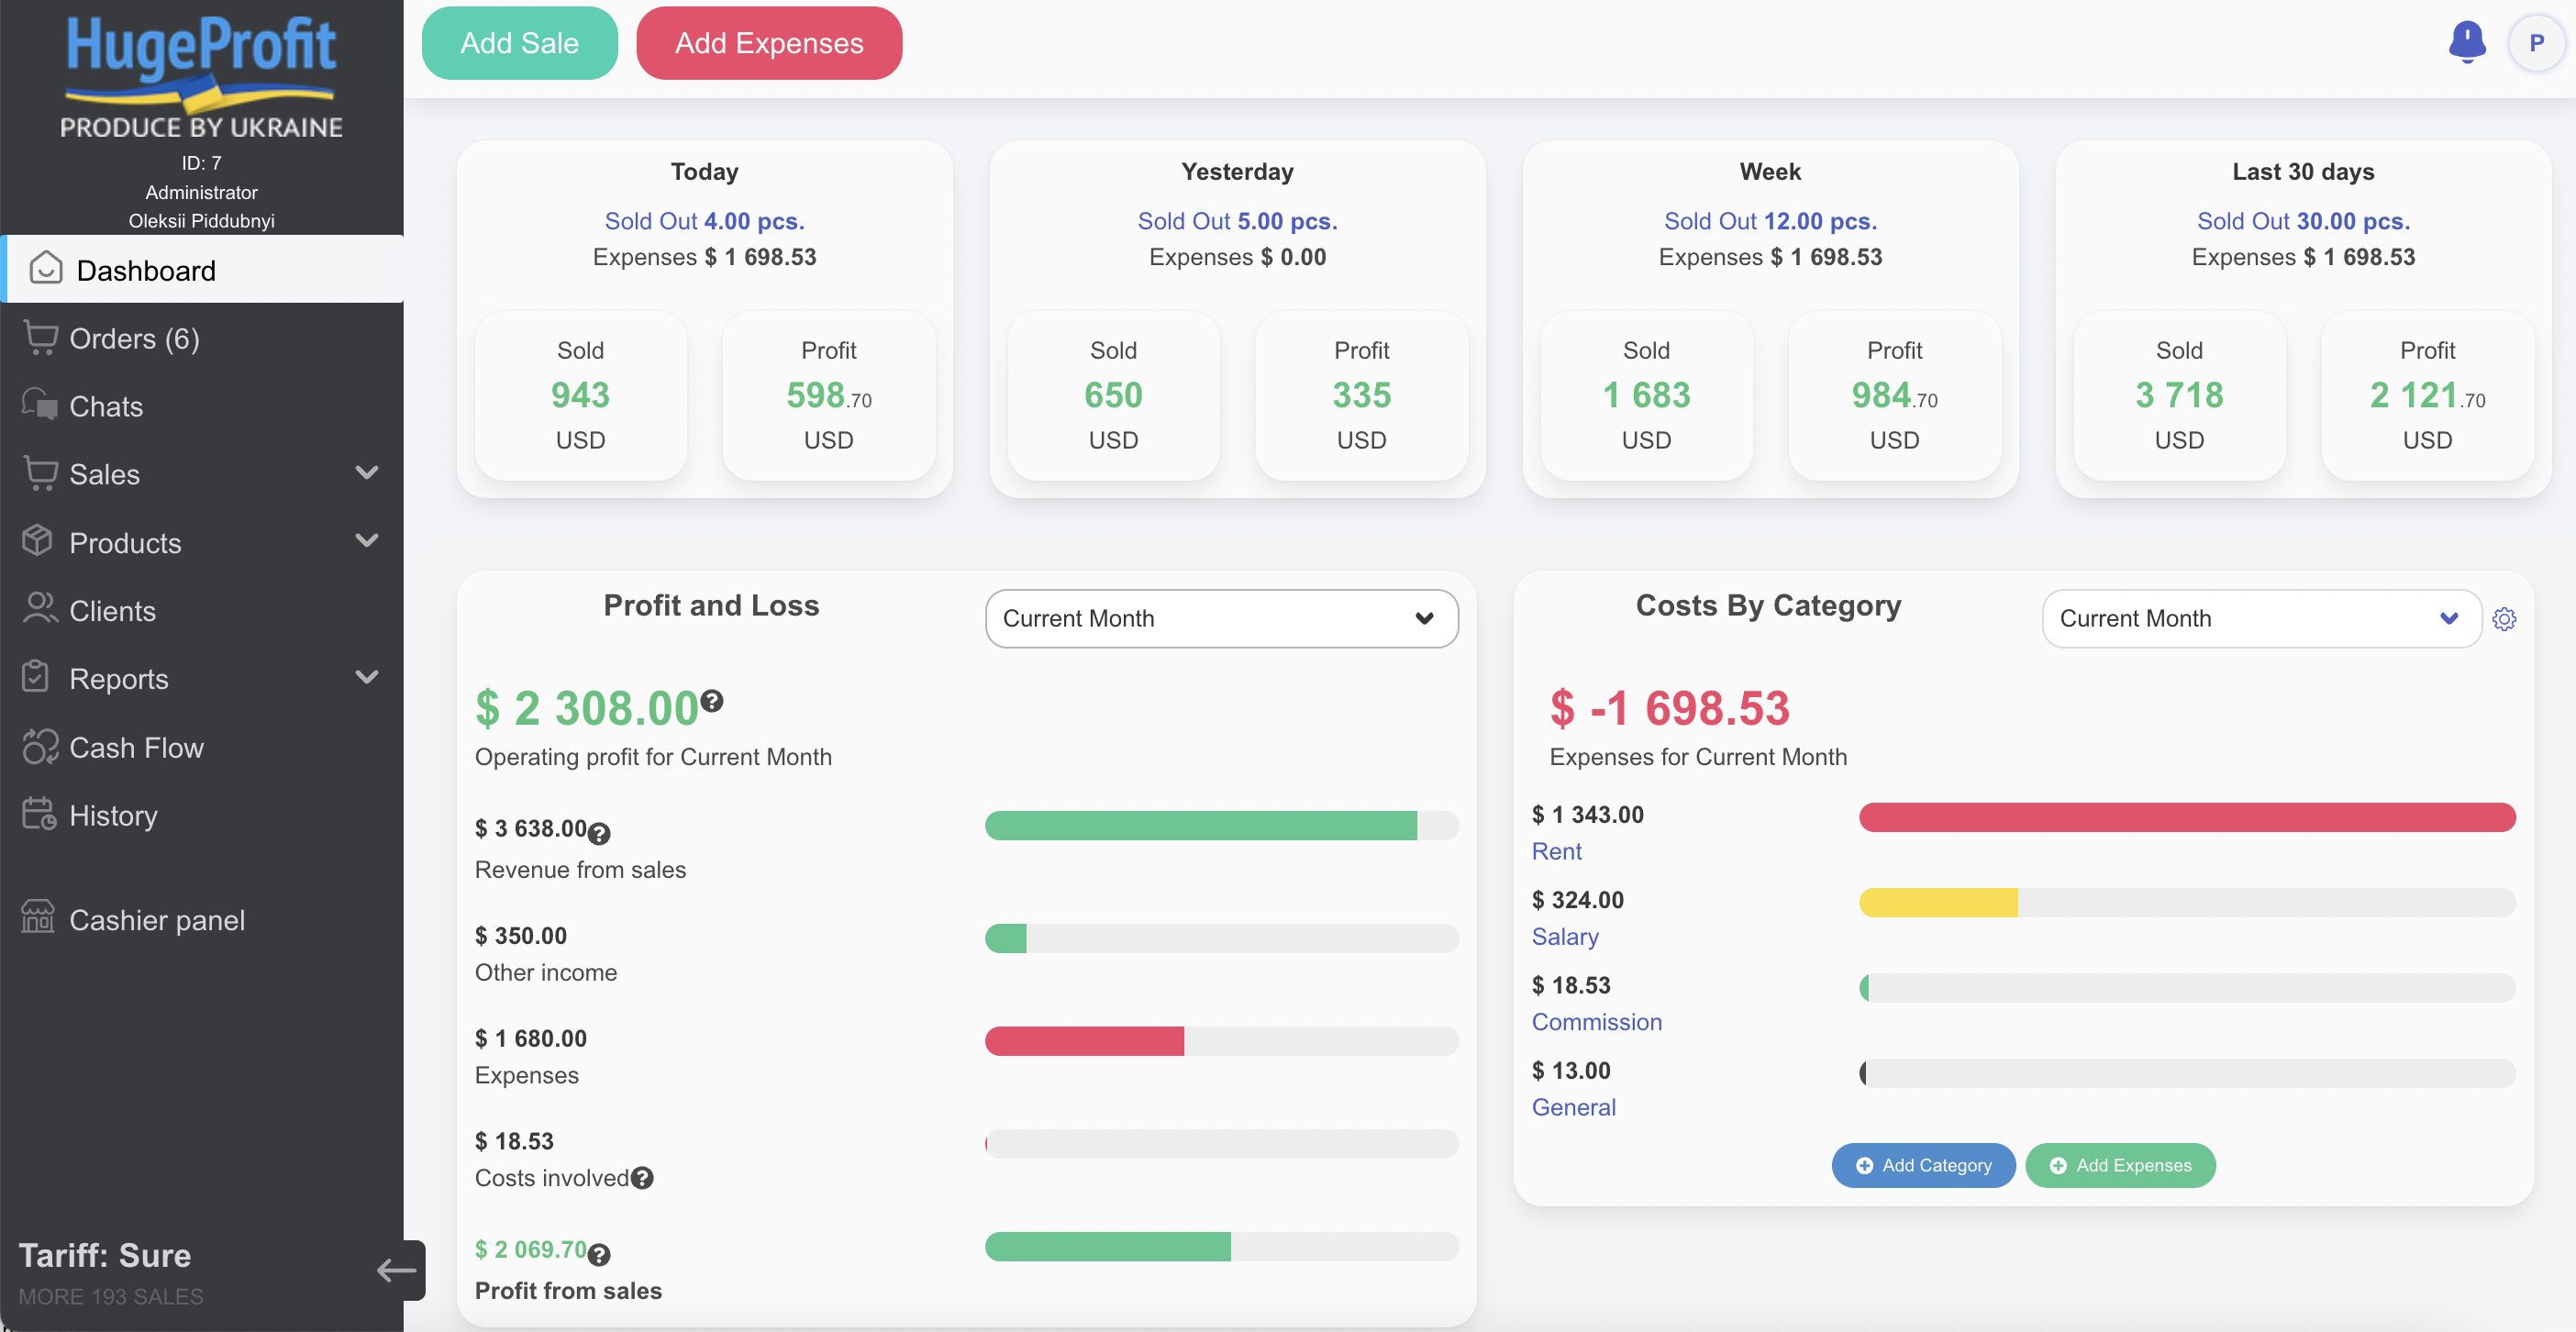The image size is (2576, 1332).
Task: Click help icon beside Revenue from sales amount
Action: [x=599, y=832]
